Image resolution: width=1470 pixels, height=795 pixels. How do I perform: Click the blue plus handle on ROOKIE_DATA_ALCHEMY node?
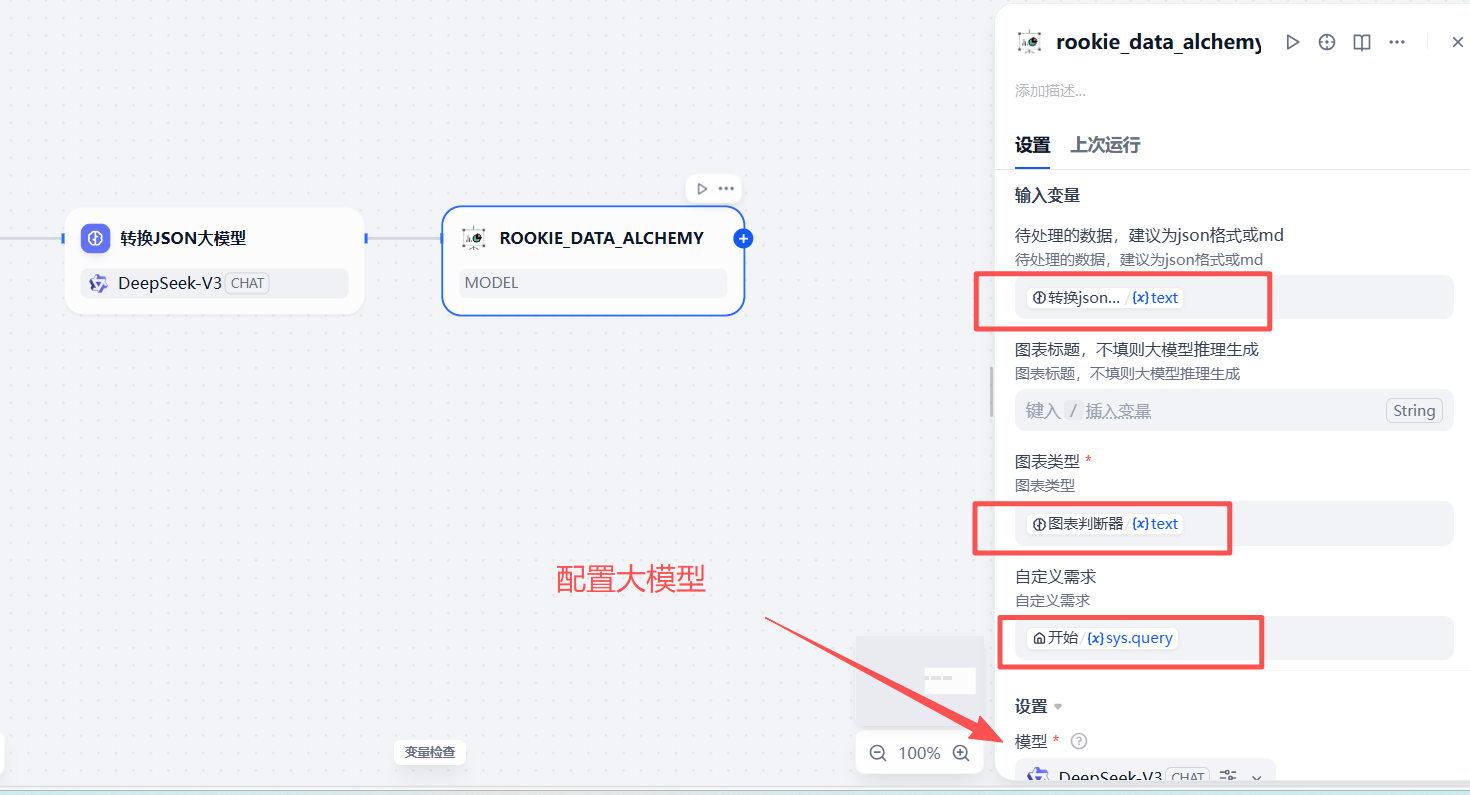[x=743, y=238]
